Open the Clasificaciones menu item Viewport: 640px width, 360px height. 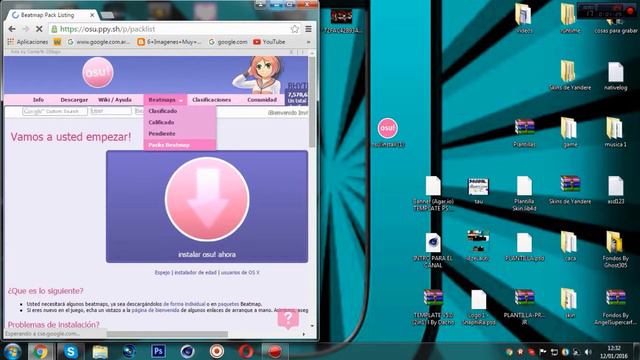(211, 100)
